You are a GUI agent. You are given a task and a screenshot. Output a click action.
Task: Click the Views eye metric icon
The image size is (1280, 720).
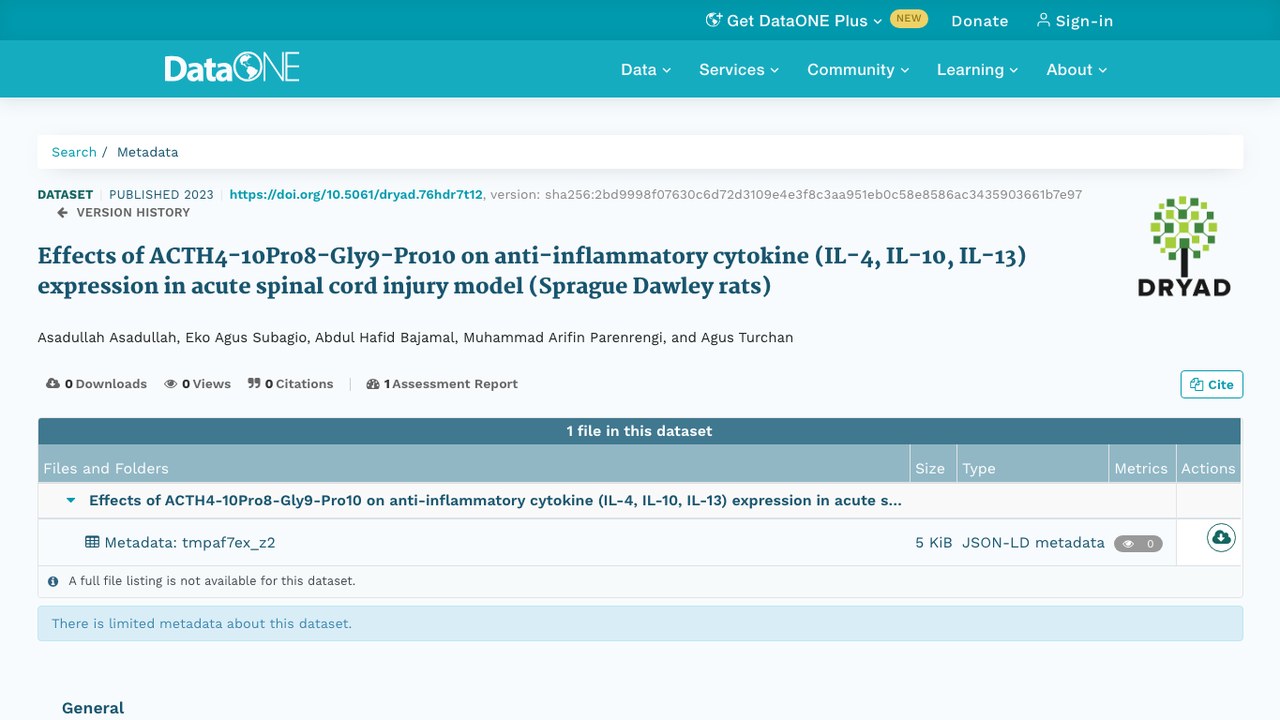pyautogui.click(x=171, y=384)
